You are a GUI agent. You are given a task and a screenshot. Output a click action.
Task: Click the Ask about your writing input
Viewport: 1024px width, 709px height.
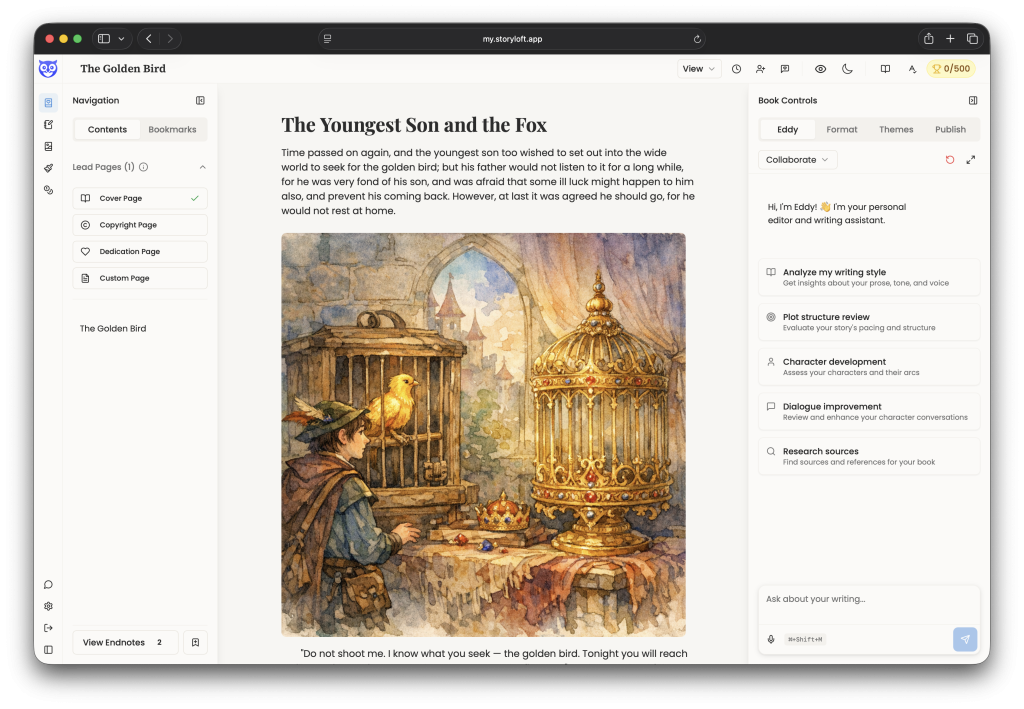869,604
